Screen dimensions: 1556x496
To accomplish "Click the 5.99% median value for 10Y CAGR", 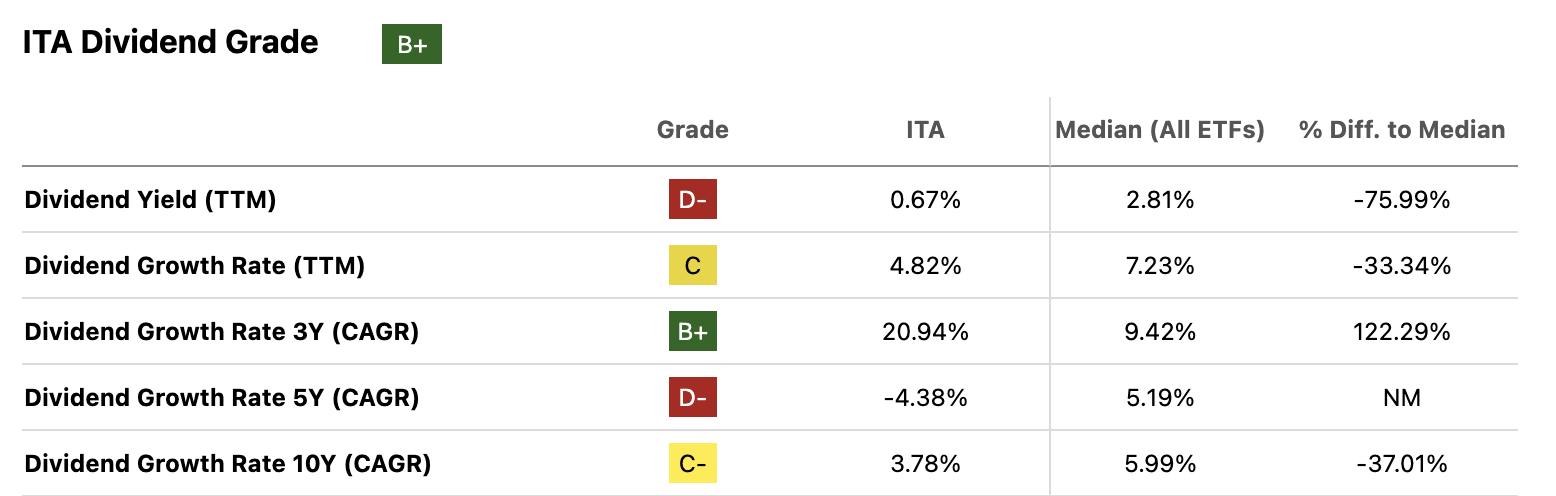I will 1160,464.
